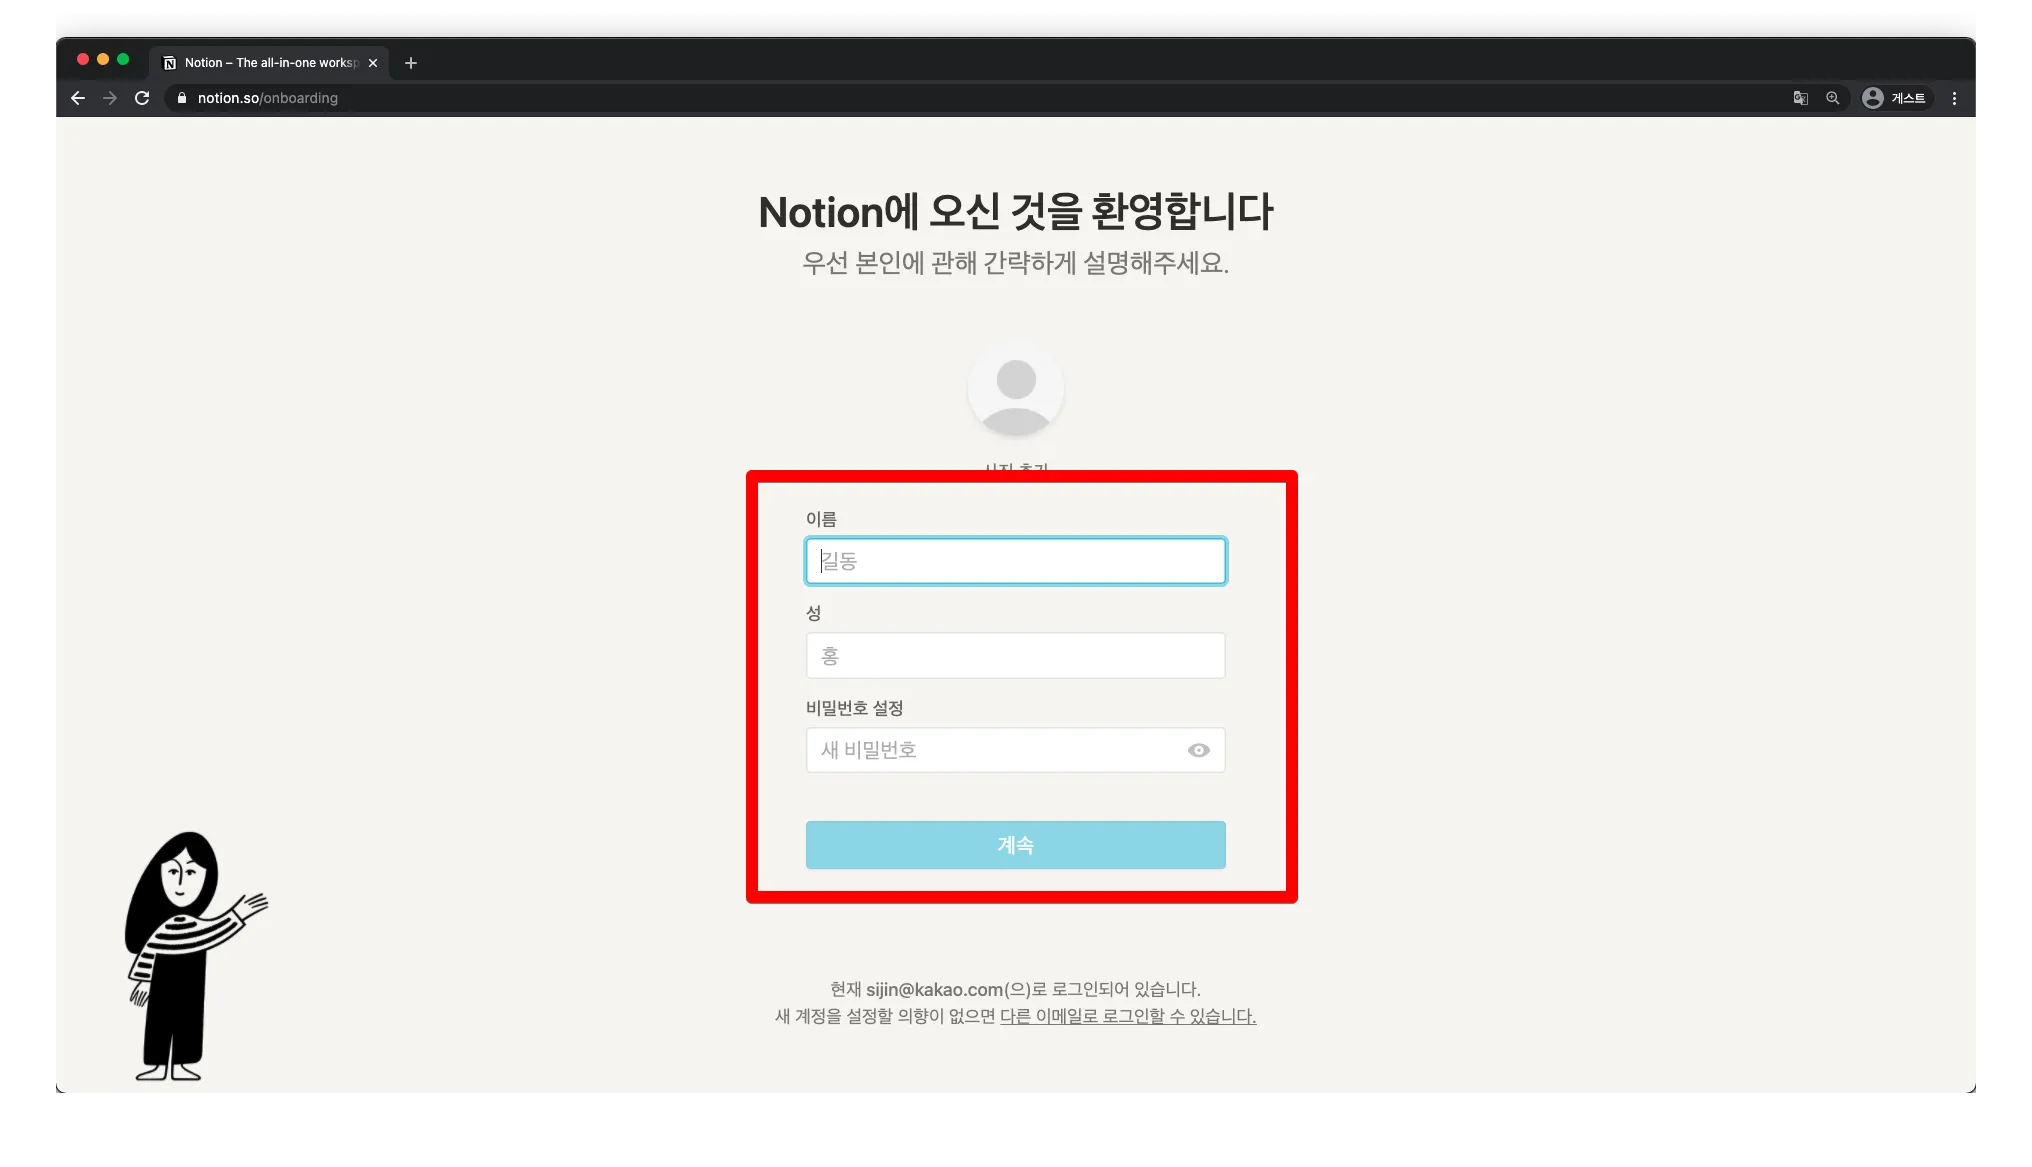Image resolution: width=2032 pixels, height=1167 pixels.
Task: Close the Notion tab
Action: click(x=373, y=63)
